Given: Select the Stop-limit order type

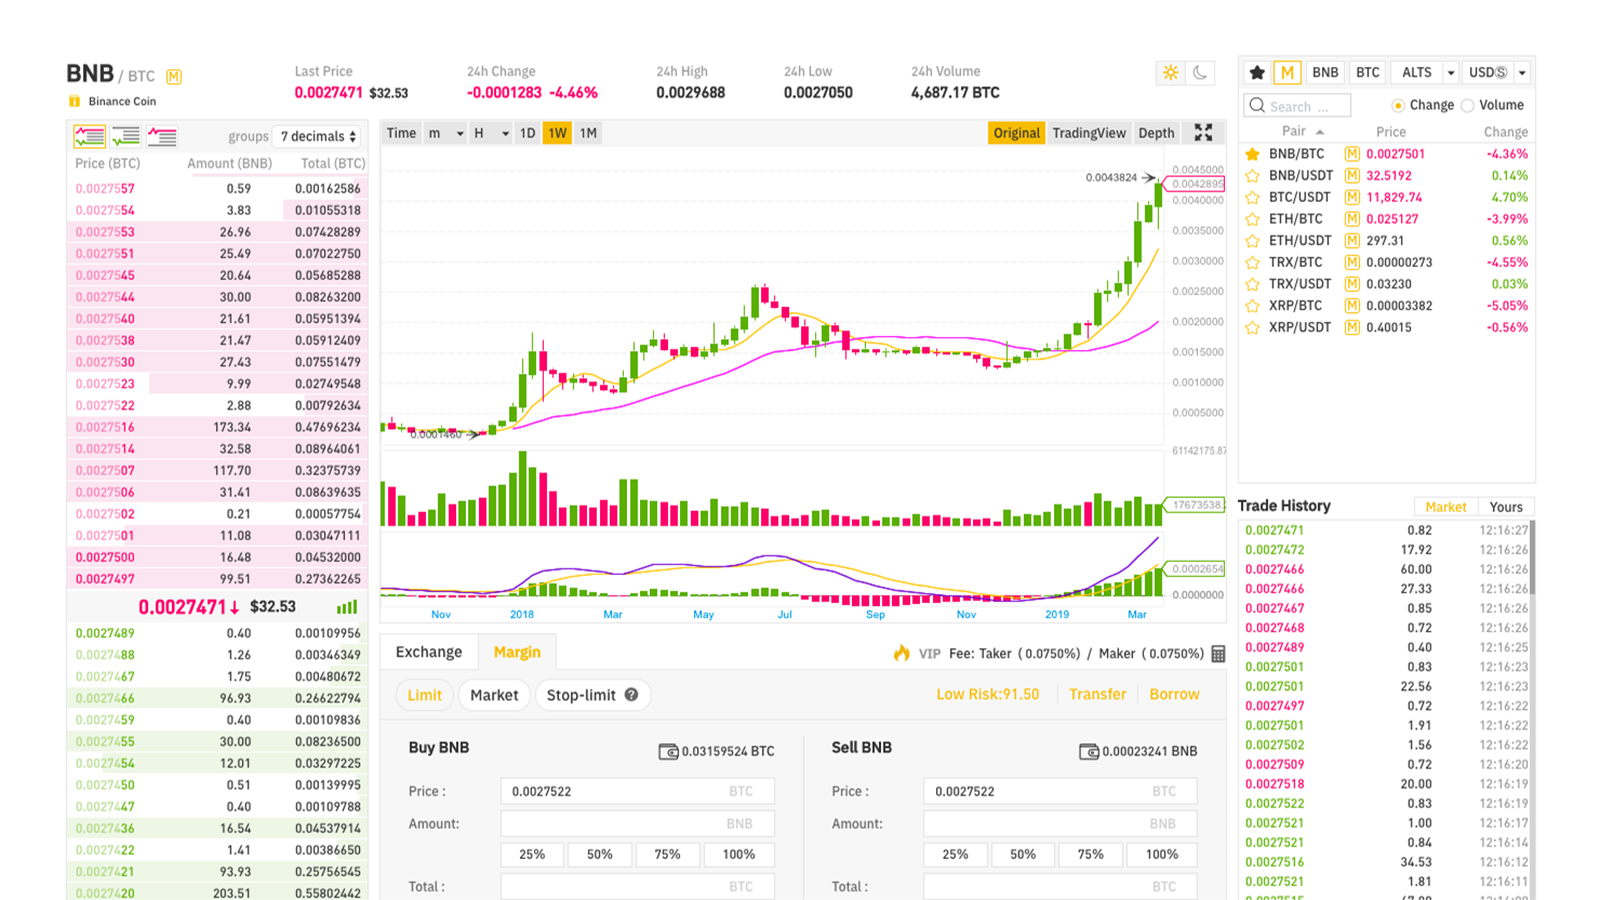Looking at the screenshot, I should (x=592, y=695).
